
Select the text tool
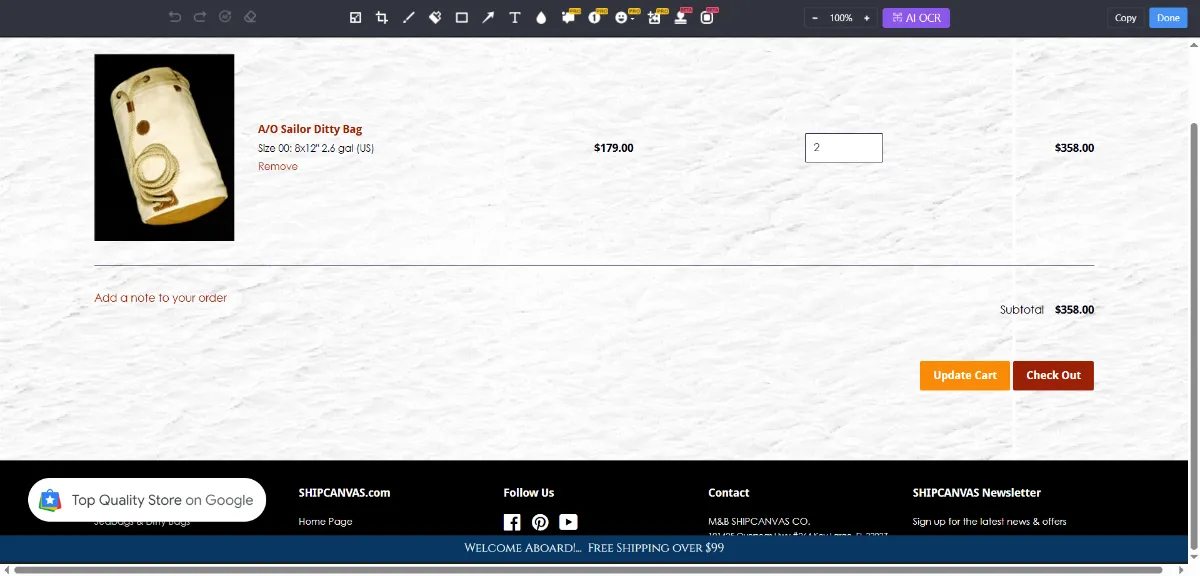click(x=515, y=17)
